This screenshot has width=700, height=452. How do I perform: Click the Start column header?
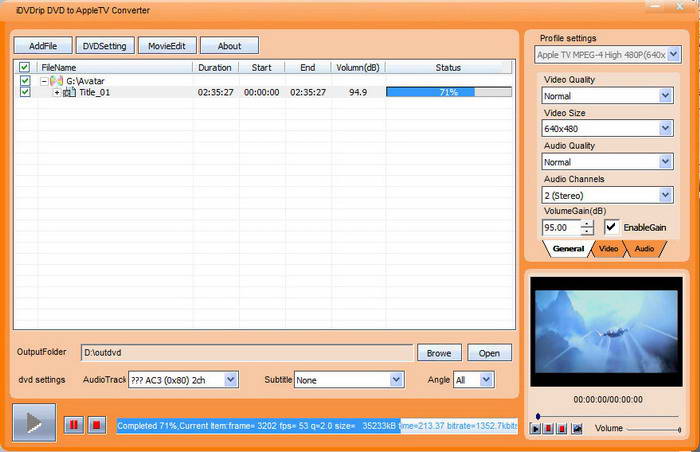262,67
